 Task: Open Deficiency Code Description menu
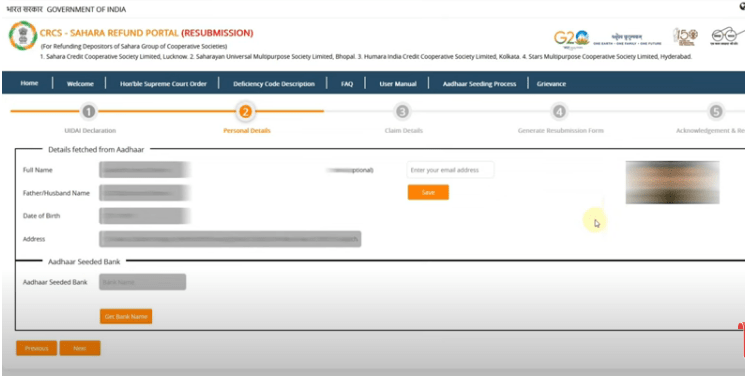pyautogui.click(x=274, y=84)
